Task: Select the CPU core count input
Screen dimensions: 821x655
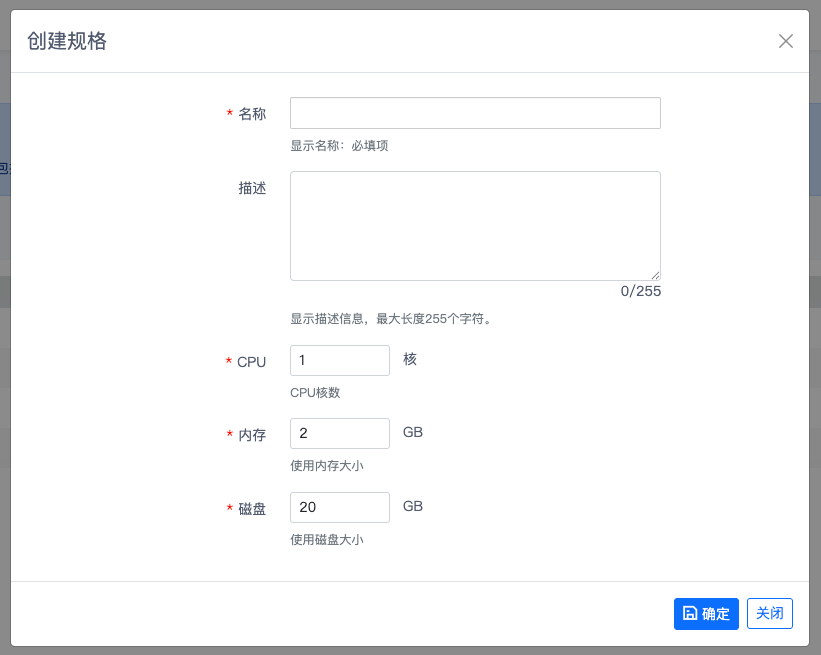Action: tap(339, 361)
